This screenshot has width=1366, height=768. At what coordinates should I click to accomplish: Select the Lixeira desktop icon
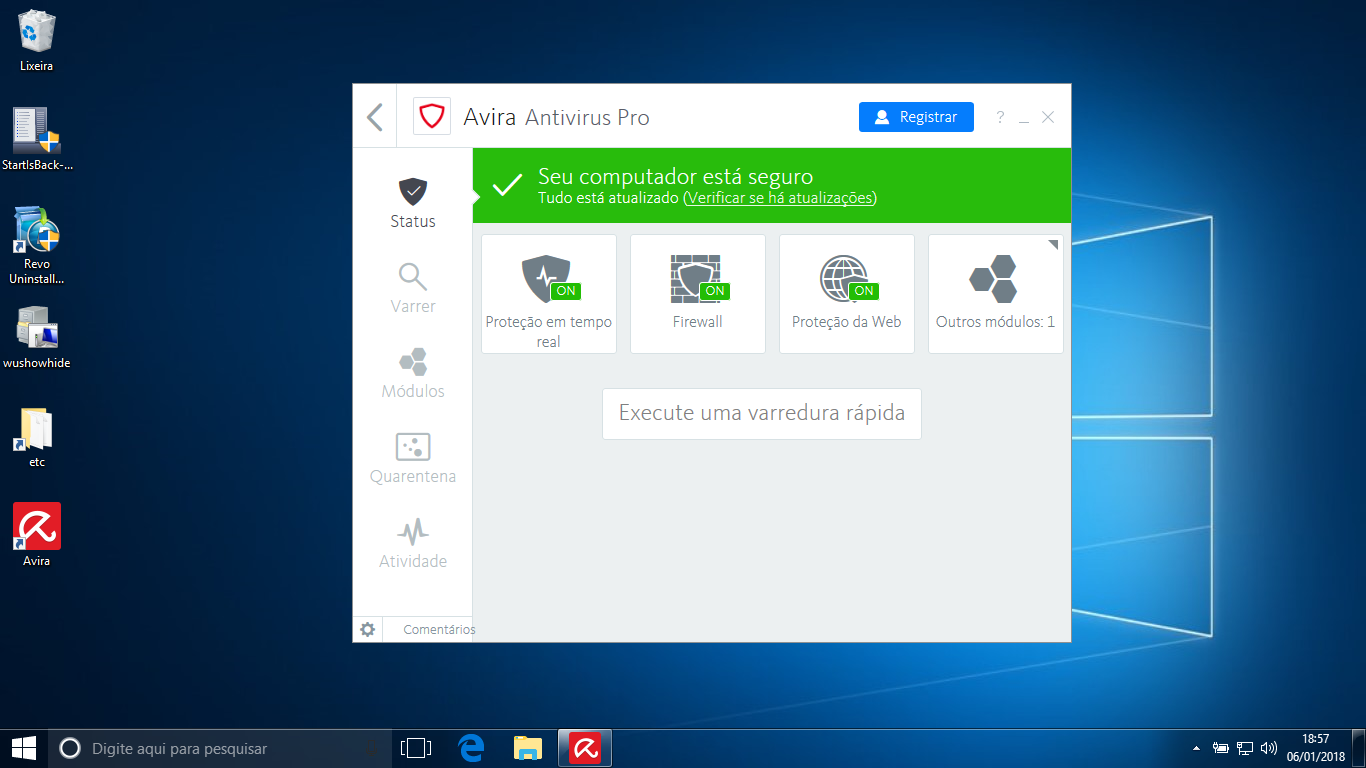(37, 41)
